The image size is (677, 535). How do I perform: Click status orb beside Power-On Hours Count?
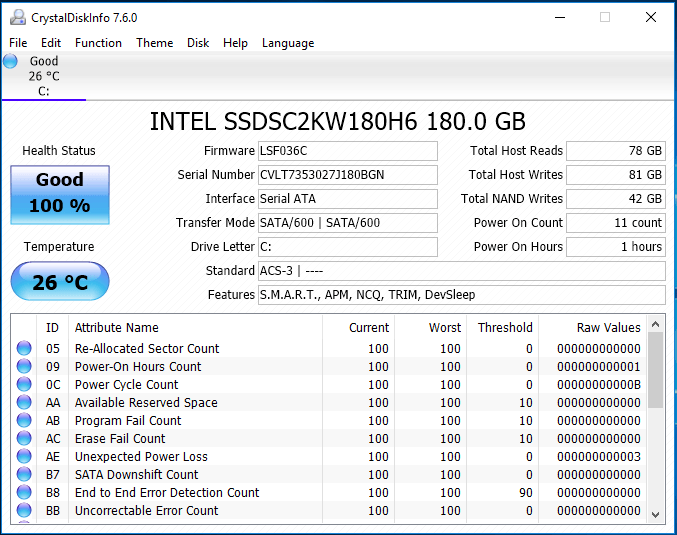[x=24, y=367]
